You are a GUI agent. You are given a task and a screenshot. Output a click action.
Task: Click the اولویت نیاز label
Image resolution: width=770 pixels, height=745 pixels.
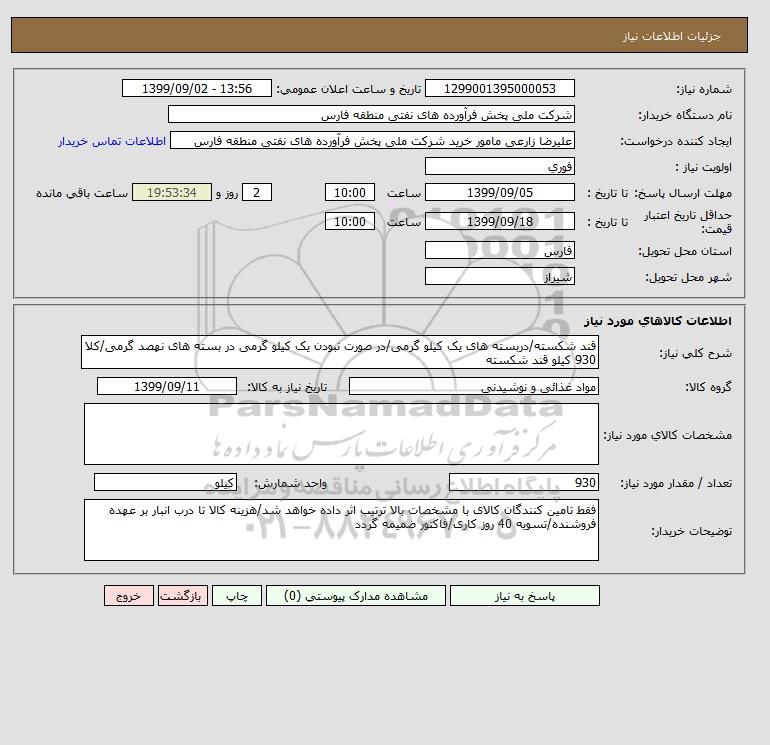tap(704, 167)
